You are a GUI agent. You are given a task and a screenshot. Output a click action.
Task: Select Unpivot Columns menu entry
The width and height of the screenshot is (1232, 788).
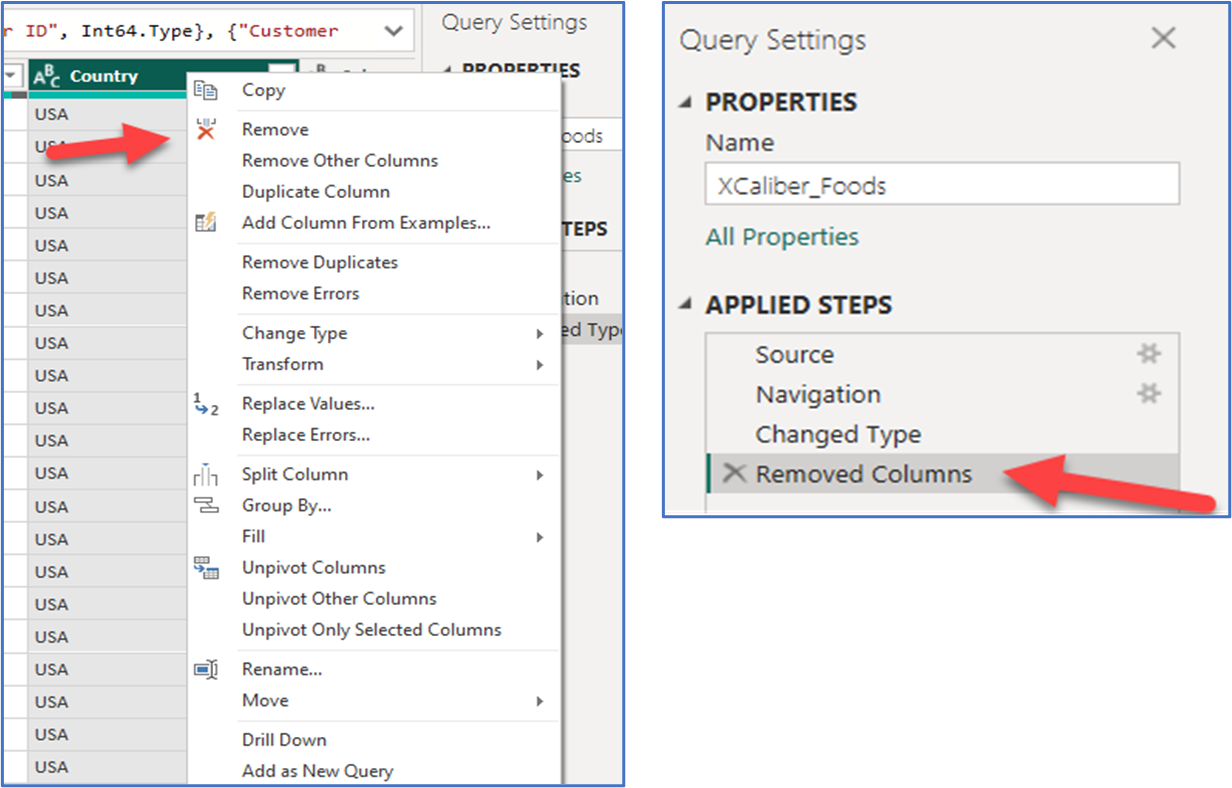313,567
